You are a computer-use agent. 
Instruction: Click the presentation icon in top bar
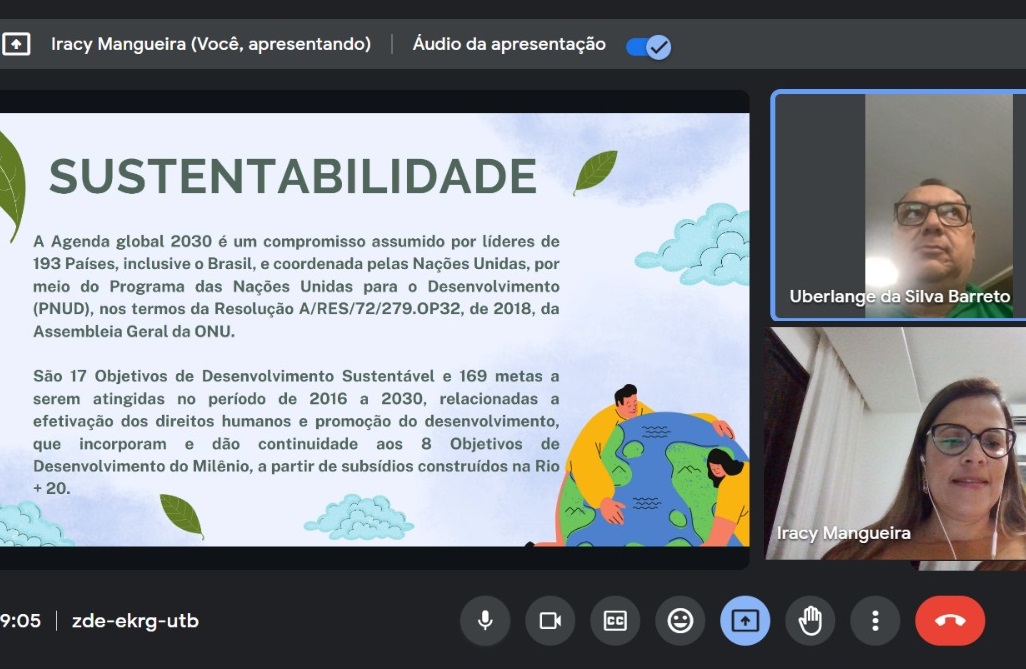click(x=16, y=45)
